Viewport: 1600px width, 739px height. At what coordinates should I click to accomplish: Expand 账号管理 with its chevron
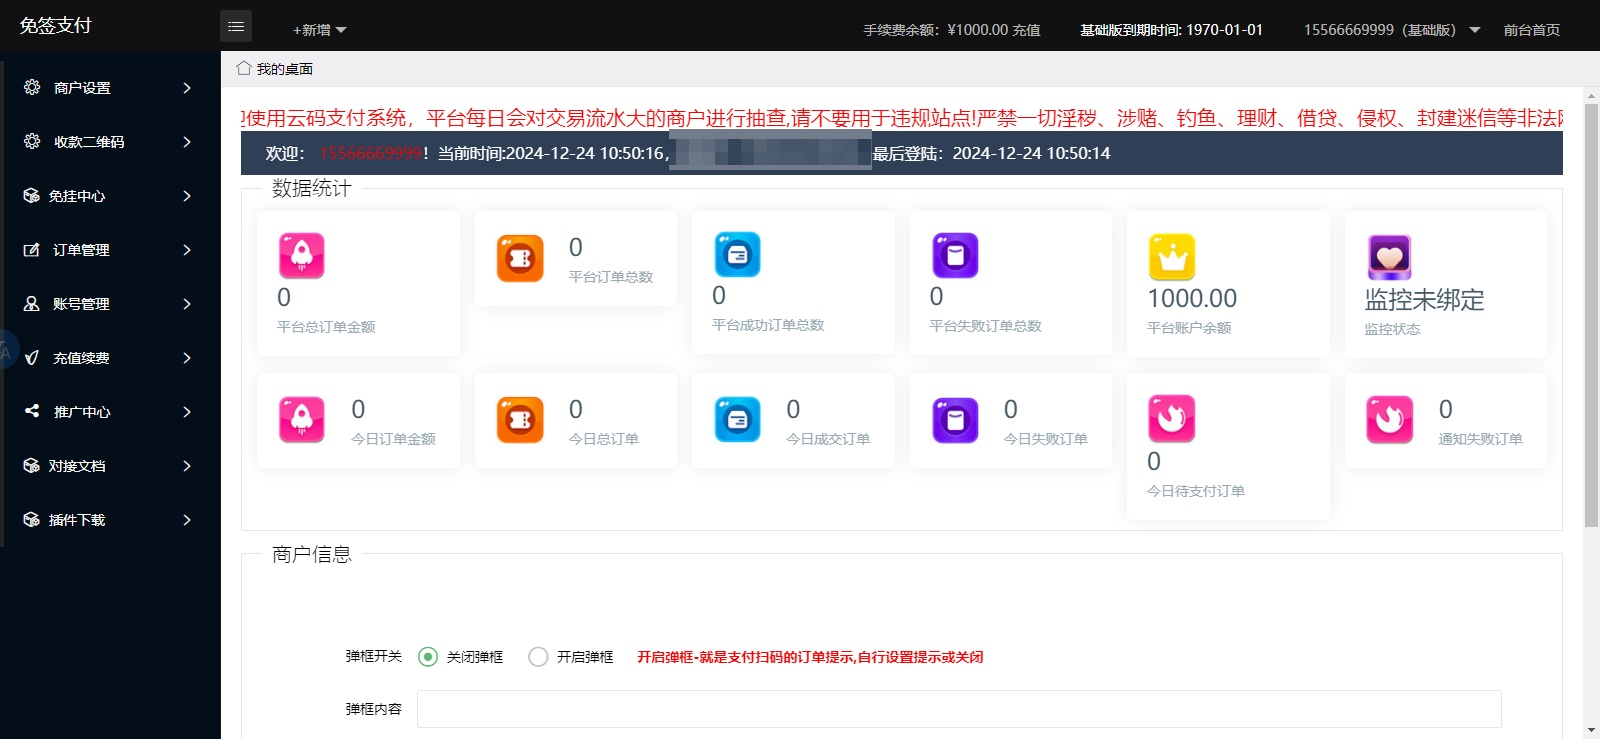point(187,304)
